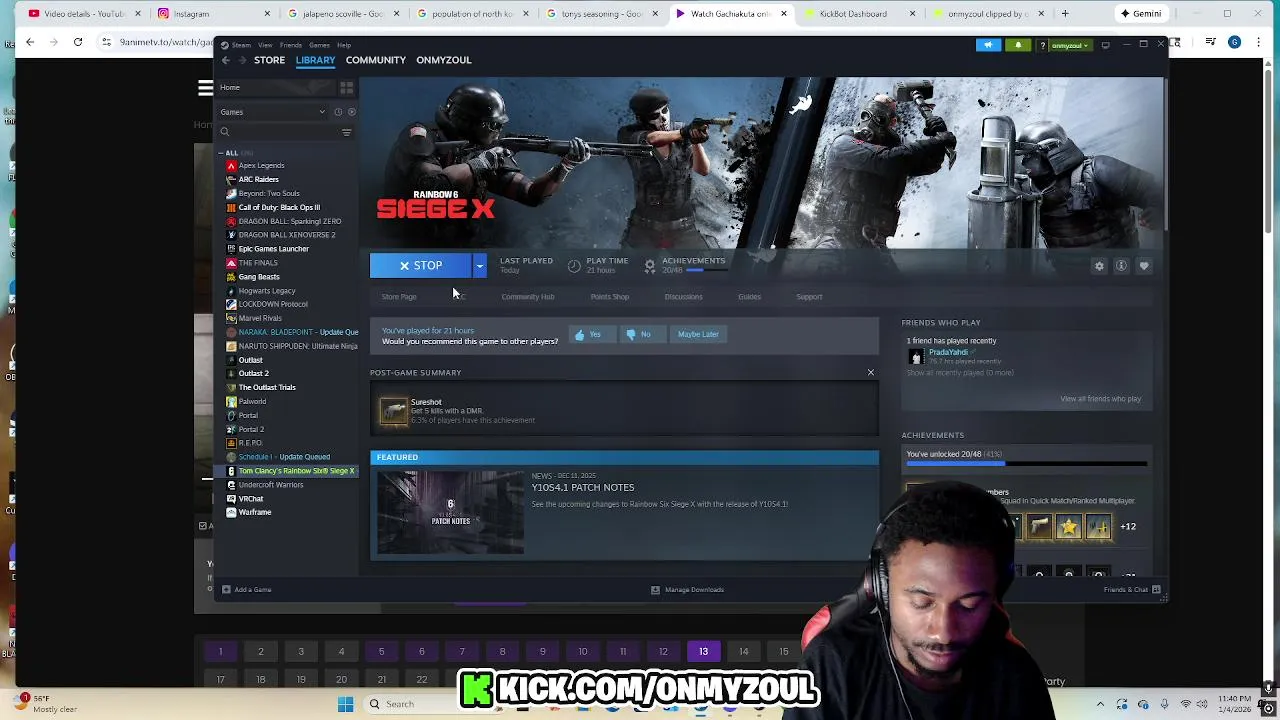Select Hogwarts Legacy in the game list
Screen dimensions: 1280x720
[x=266, y=290]
